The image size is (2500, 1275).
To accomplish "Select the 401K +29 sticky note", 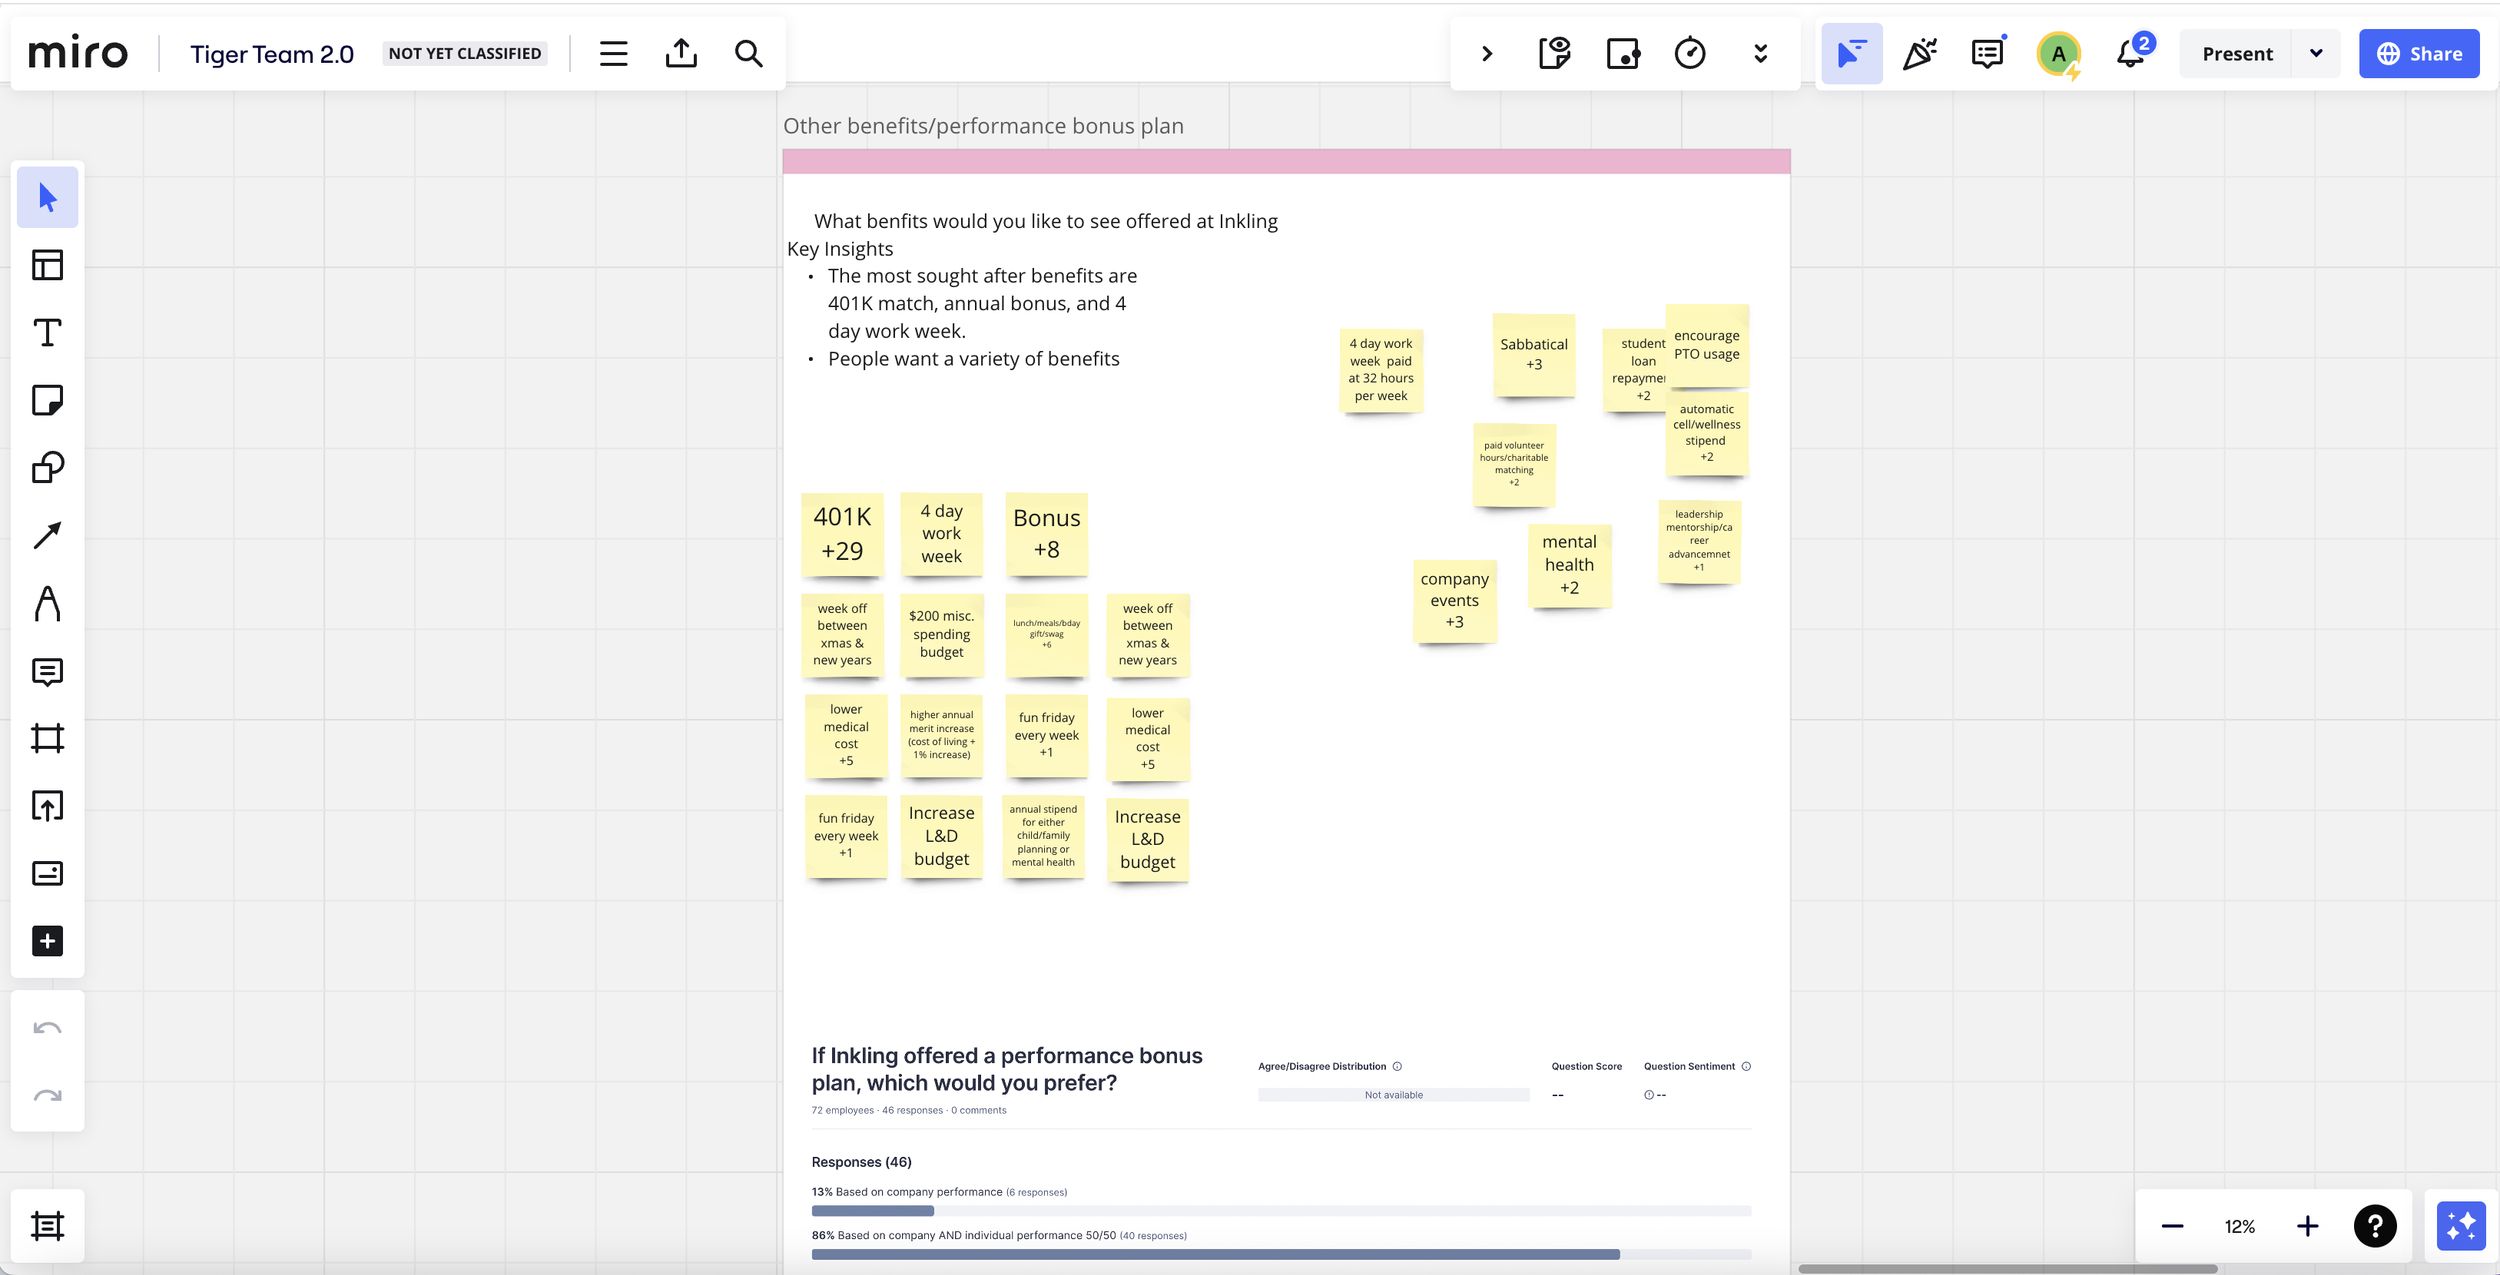I will click(x=842, y=534).
